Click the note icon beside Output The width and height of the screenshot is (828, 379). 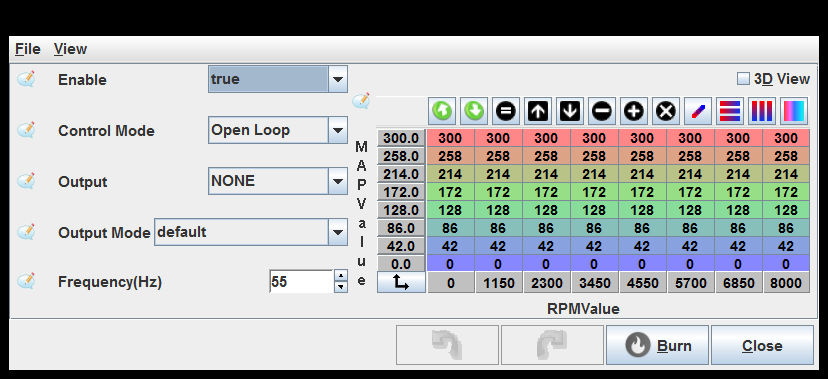click(26, 181)
